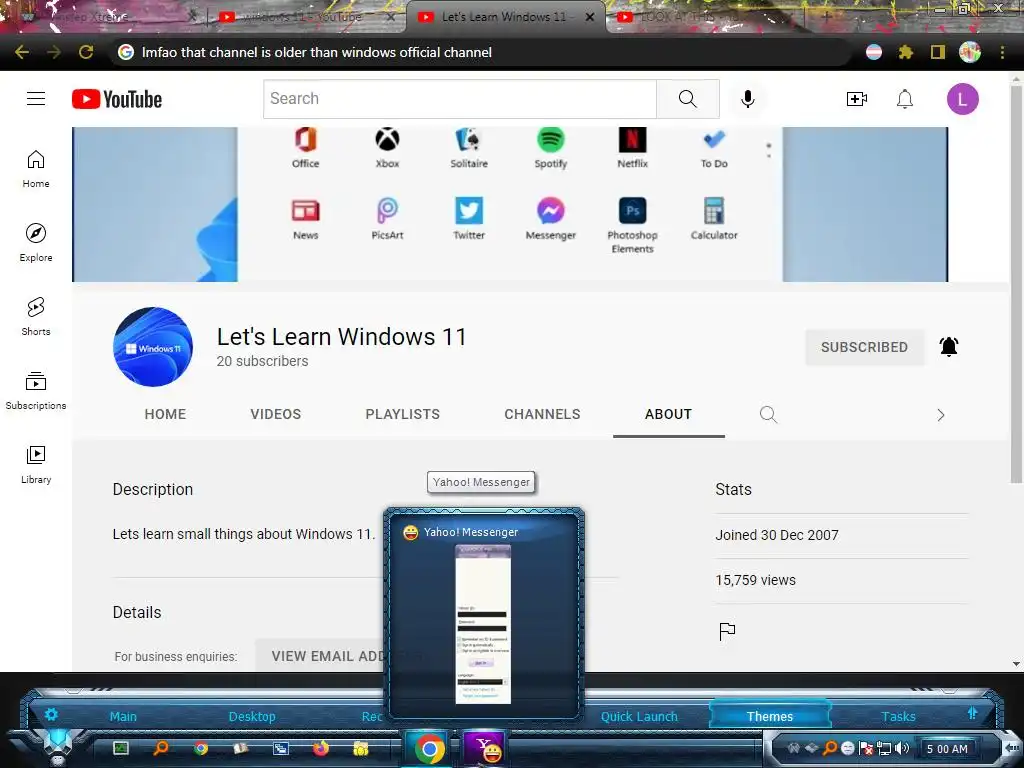Click the channel notification bell
1024x768 pixels.
tap(948, 347)
